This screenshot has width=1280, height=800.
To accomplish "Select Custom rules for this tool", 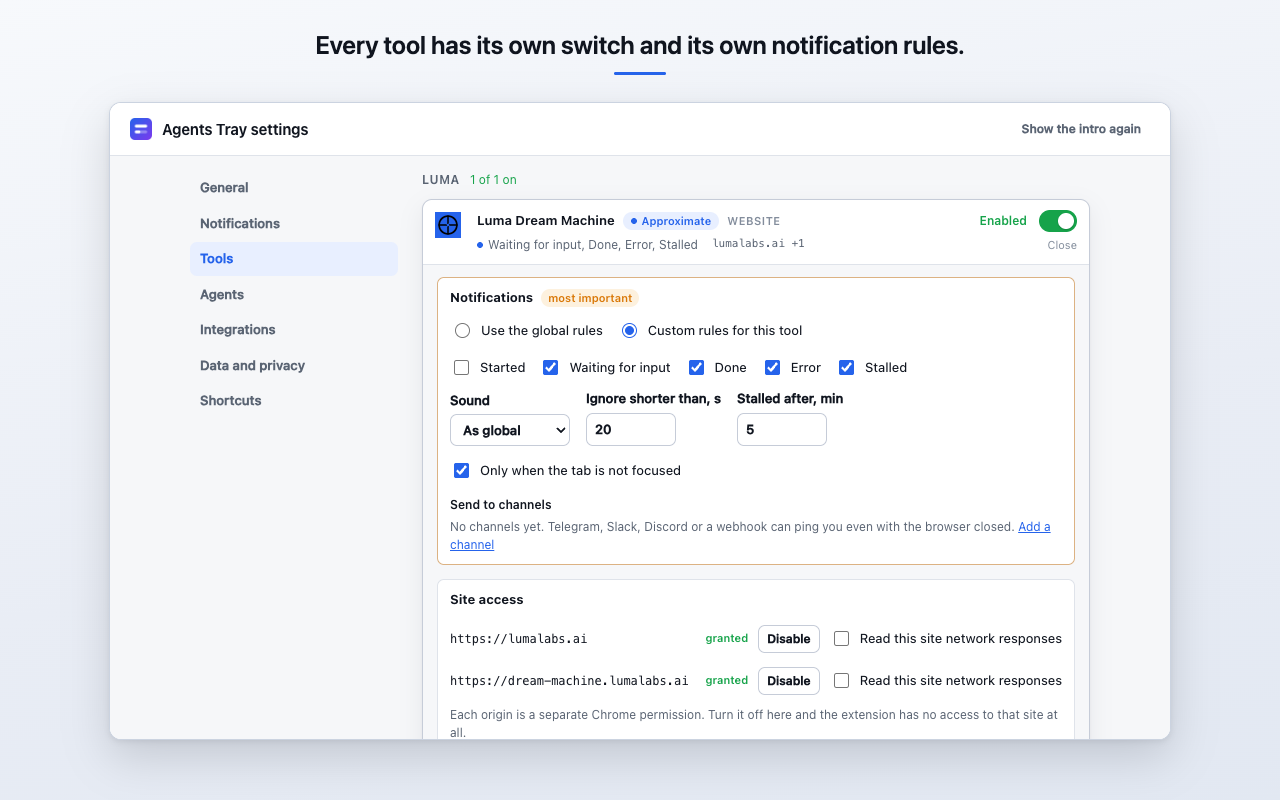I will coord(630,331).
